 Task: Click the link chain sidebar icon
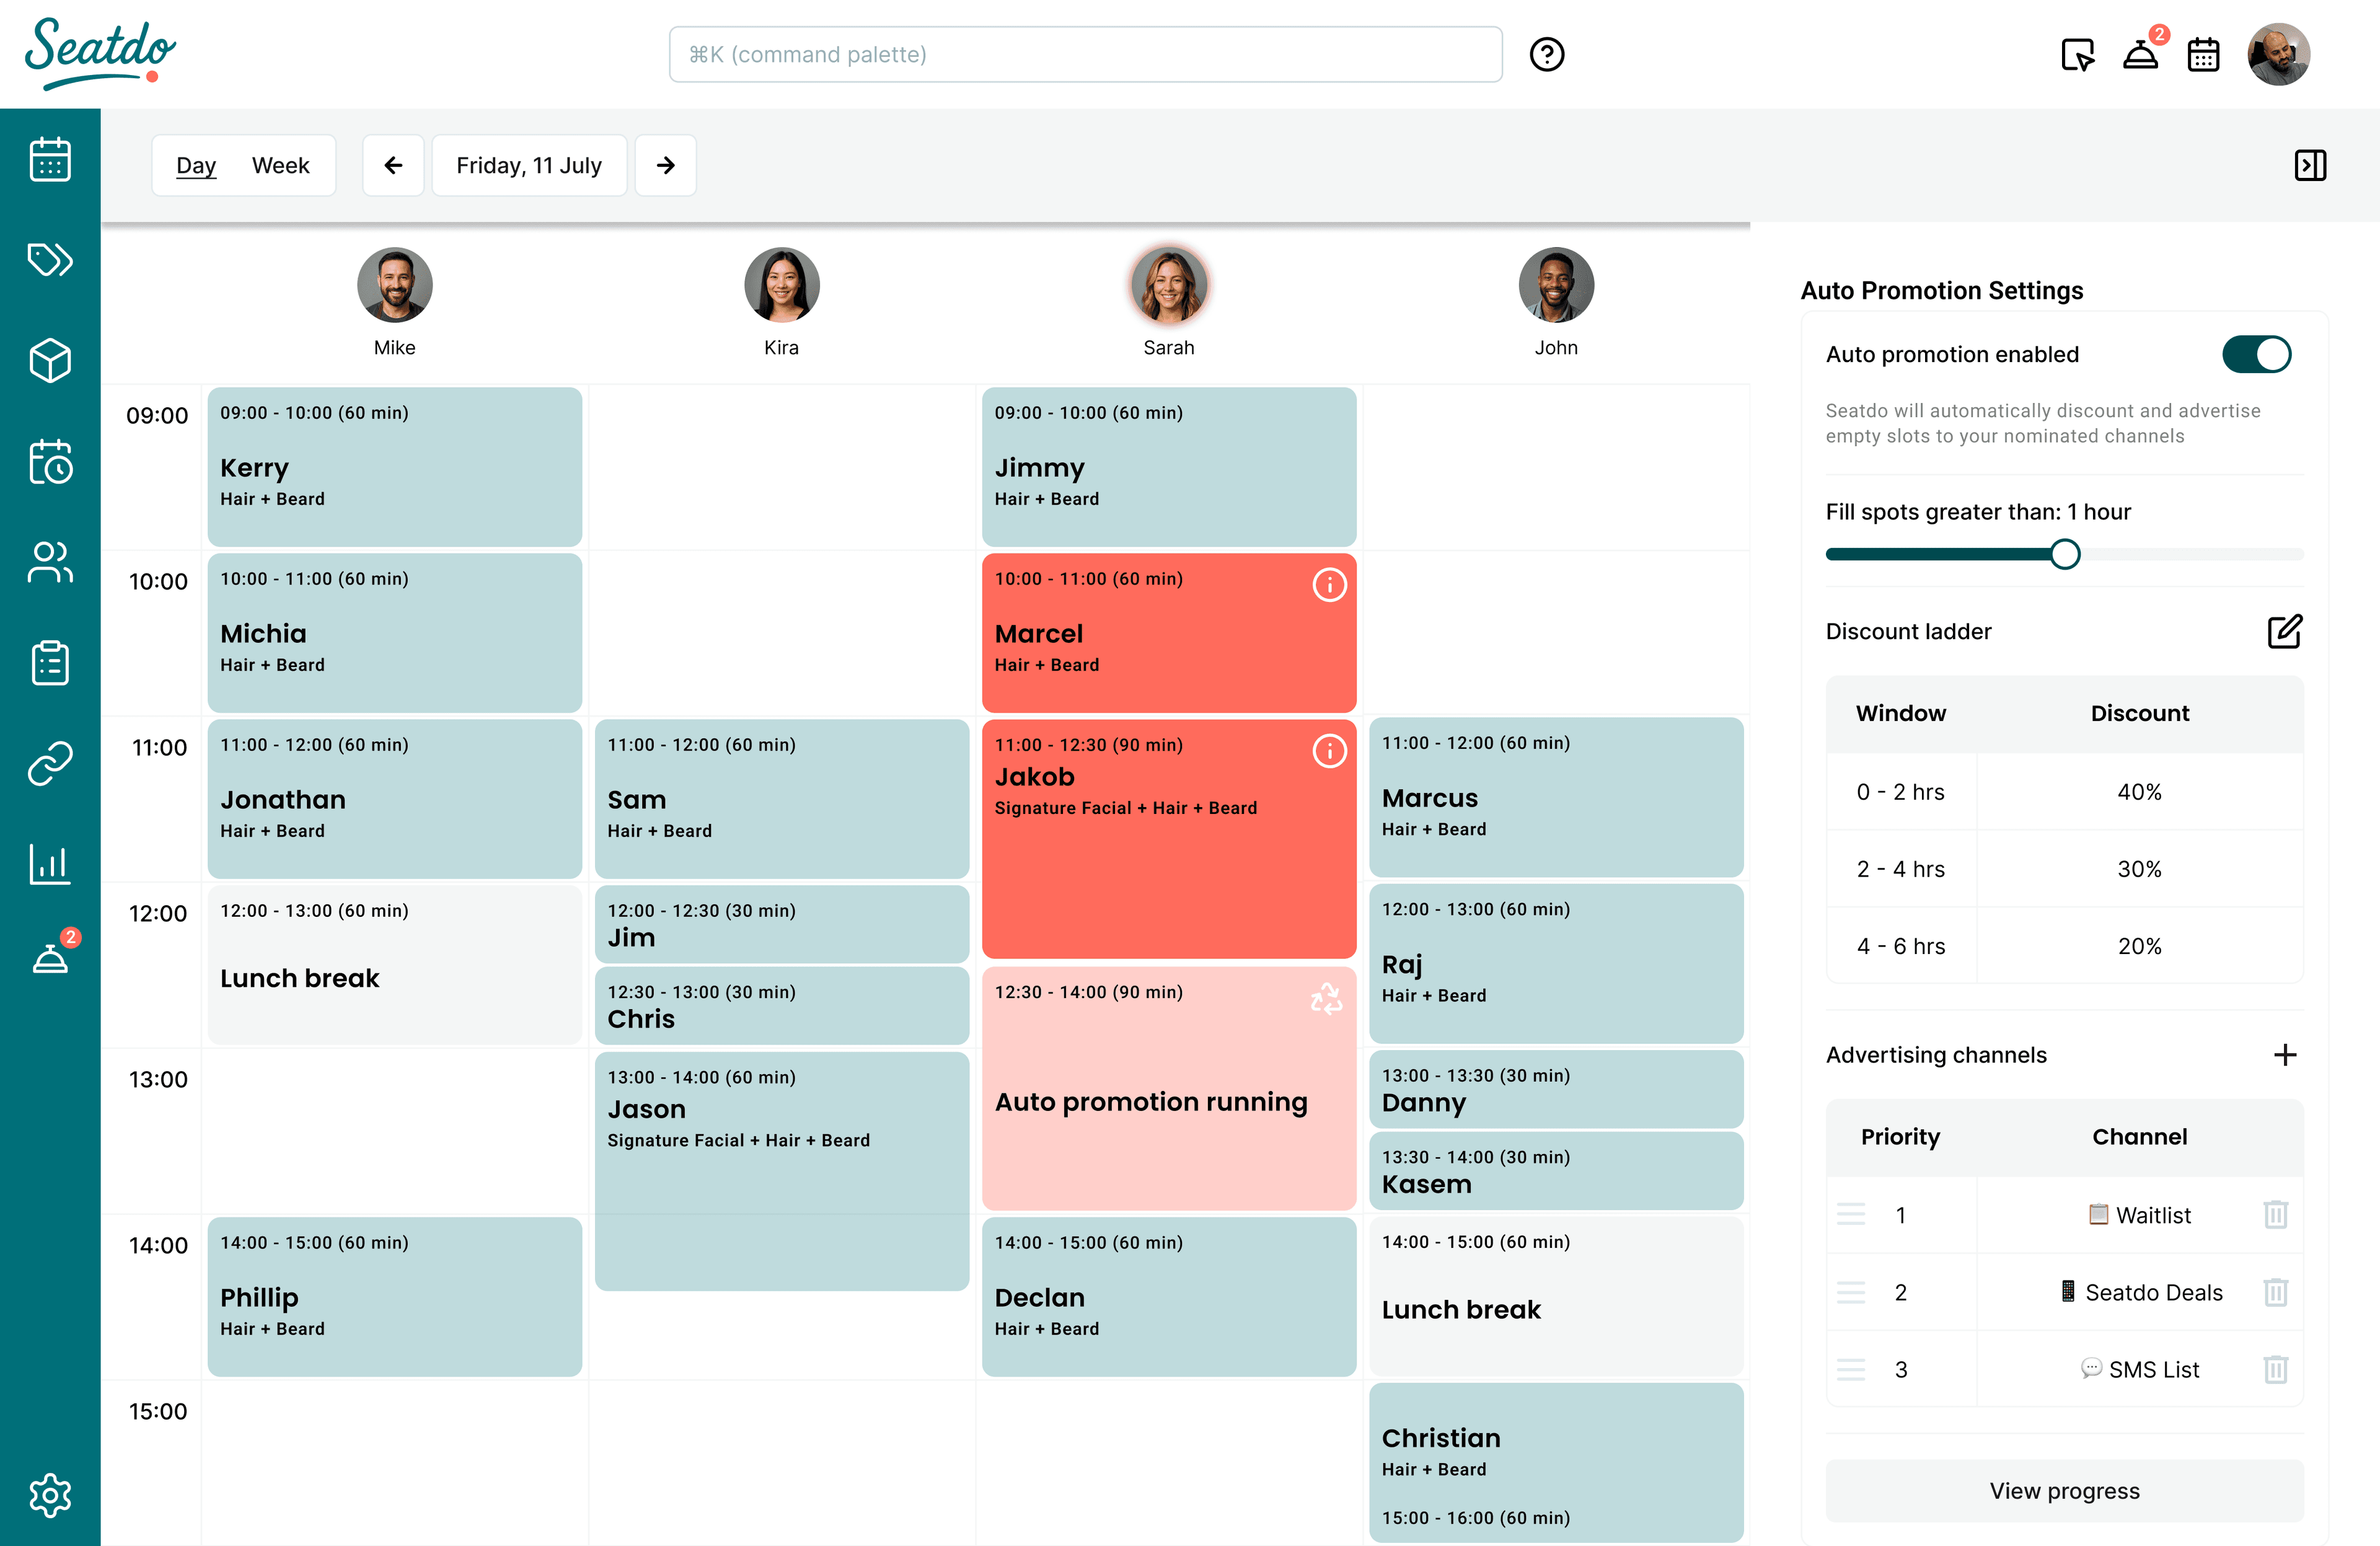point(50,764)
